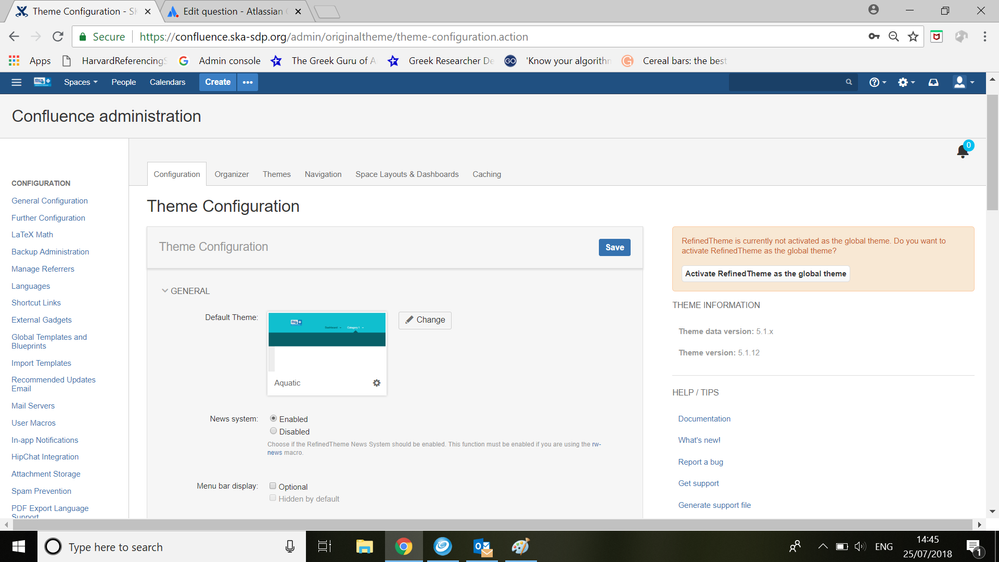Open the Chrome three-dot menu
This screenshot has height=562, width=999.
tap(985, 37)
